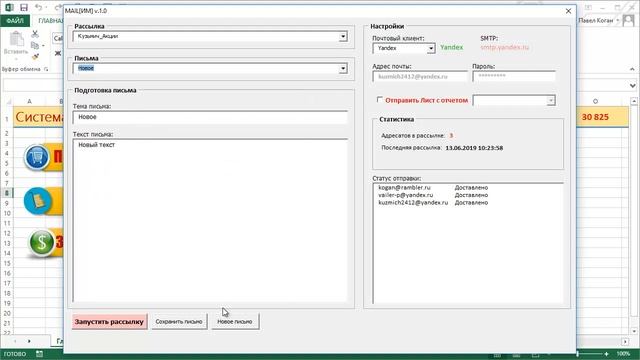Click inside the Текст письма text area
The height and width of the screenshot is (360, 640).
pyautogui.click(x=210, y=220)
